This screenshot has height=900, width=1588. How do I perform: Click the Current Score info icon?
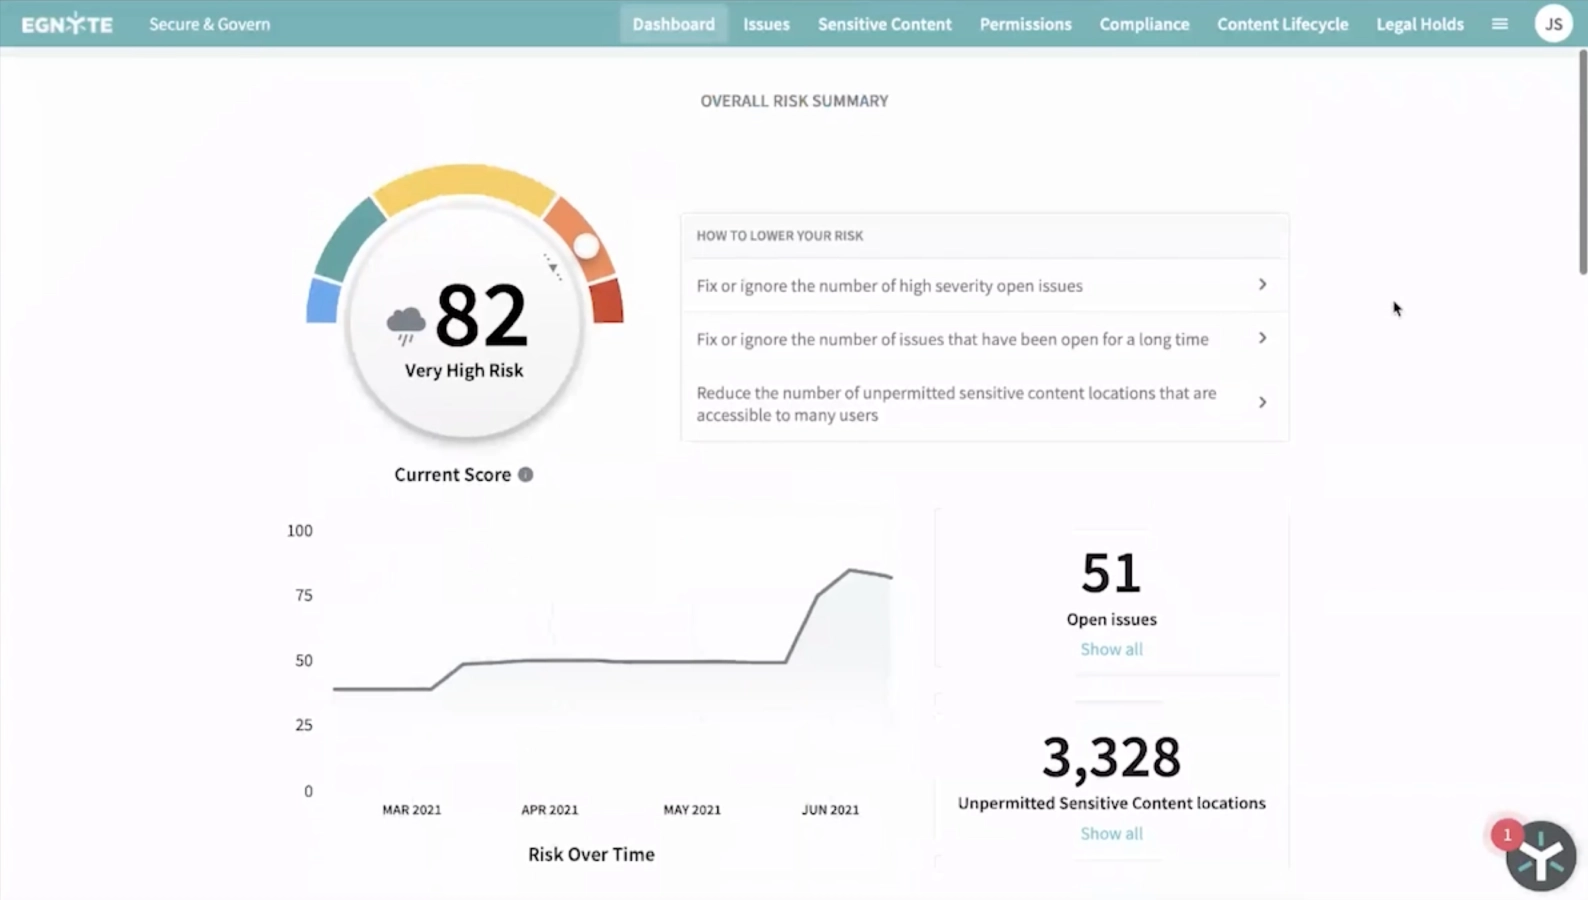(x=525, y=475)
